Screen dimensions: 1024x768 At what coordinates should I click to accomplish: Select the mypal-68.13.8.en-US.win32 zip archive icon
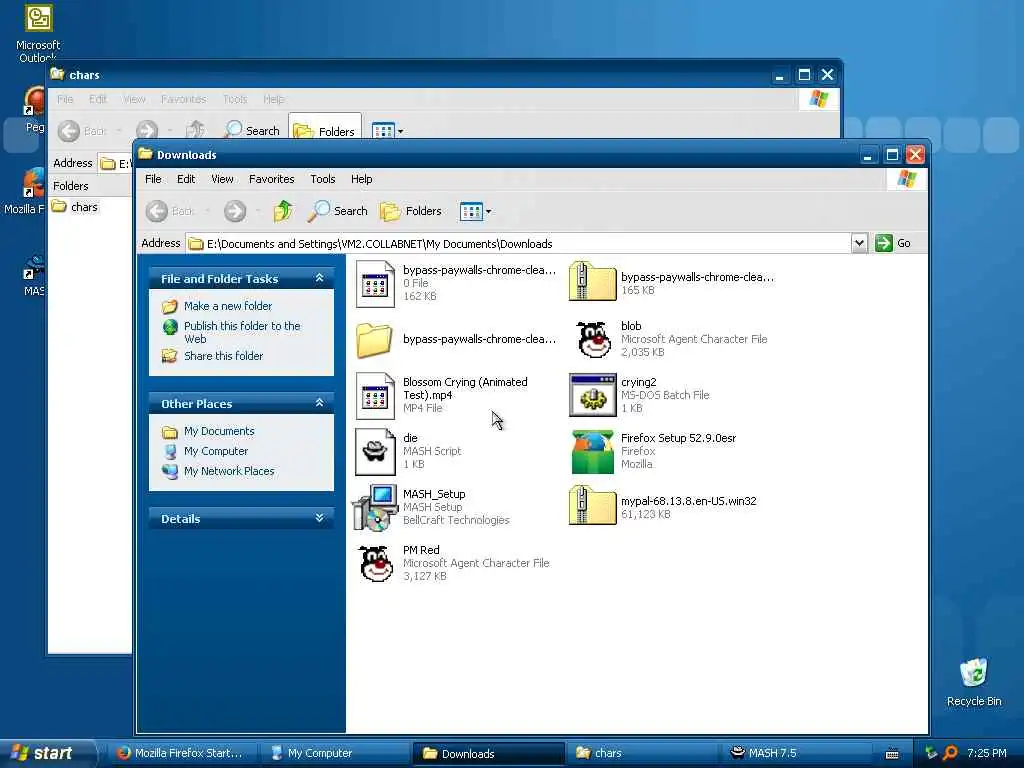click(x=593, y=506)
